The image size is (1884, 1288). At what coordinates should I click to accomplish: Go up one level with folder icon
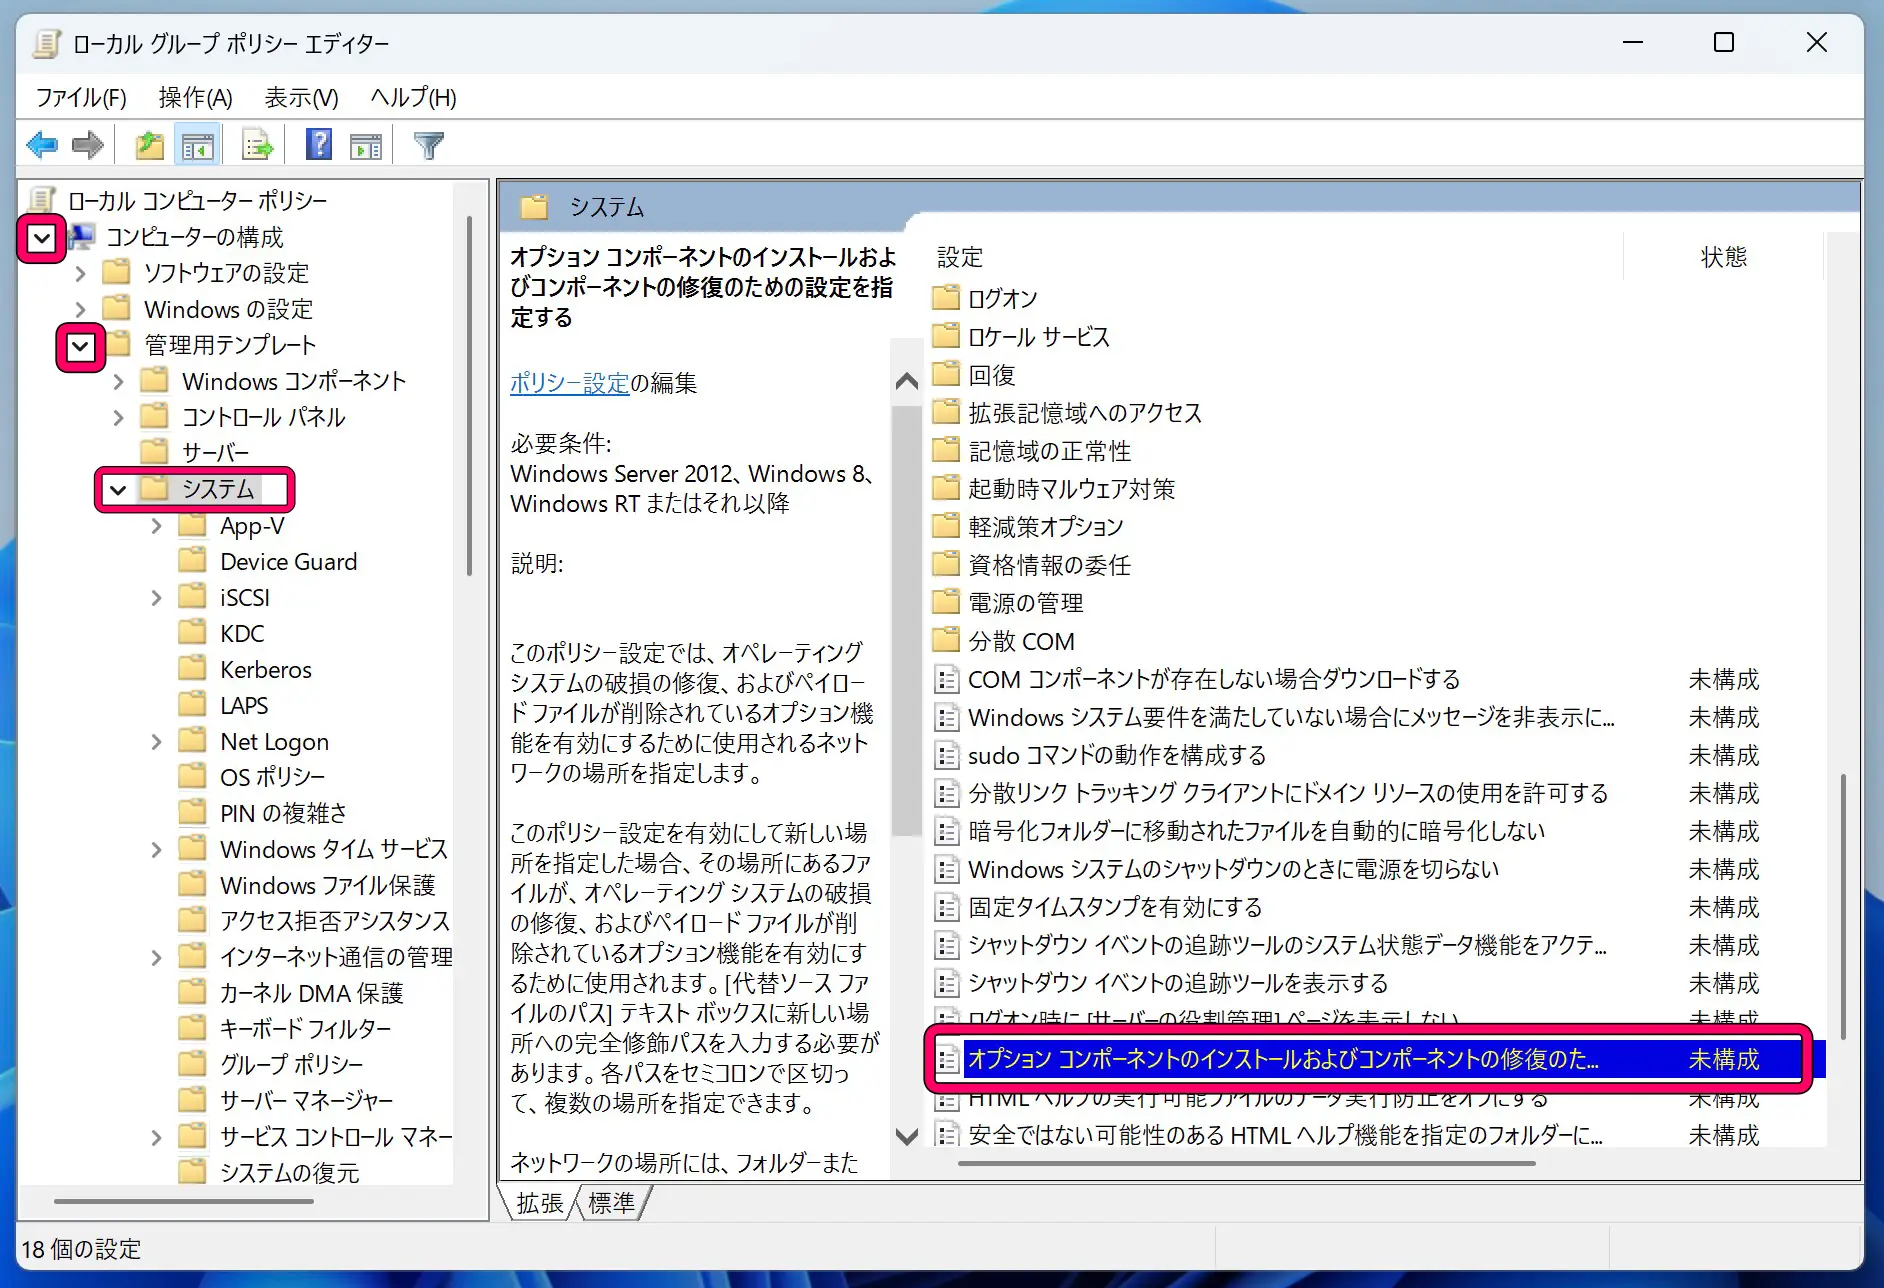[150, 146]
